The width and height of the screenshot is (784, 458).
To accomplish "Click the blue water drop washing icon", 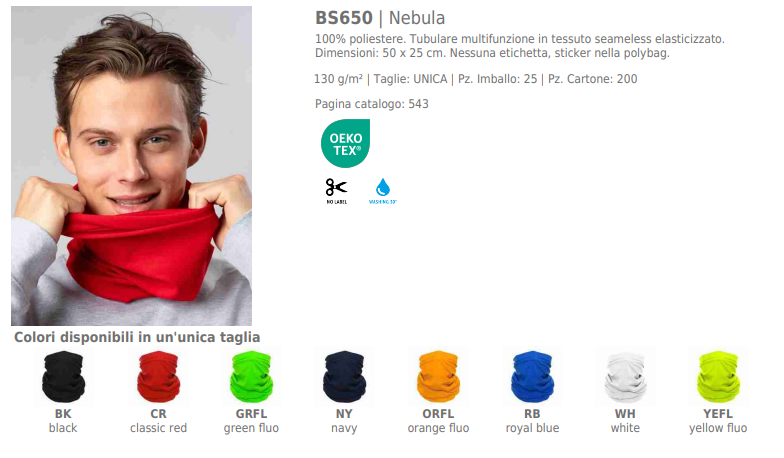I will click(383, 191).
